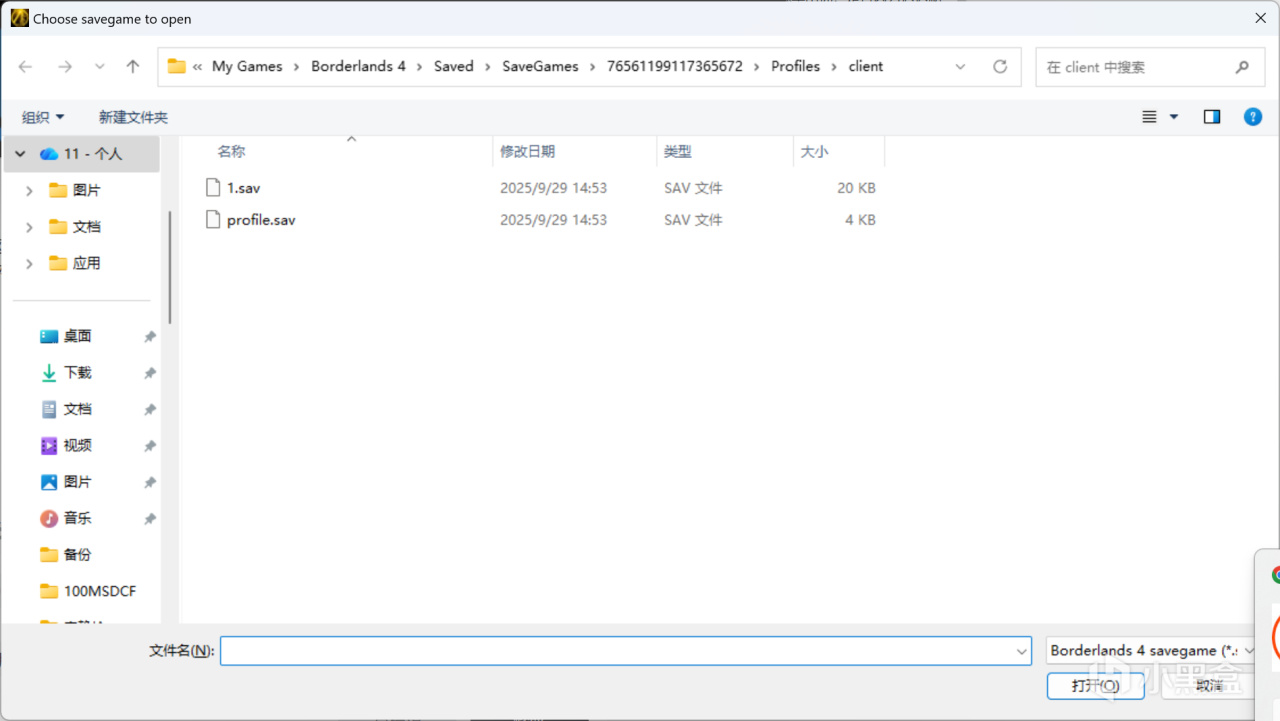Click the pin icon beside 视频
The image size is (1280, 721).
[x=150, y=446]
